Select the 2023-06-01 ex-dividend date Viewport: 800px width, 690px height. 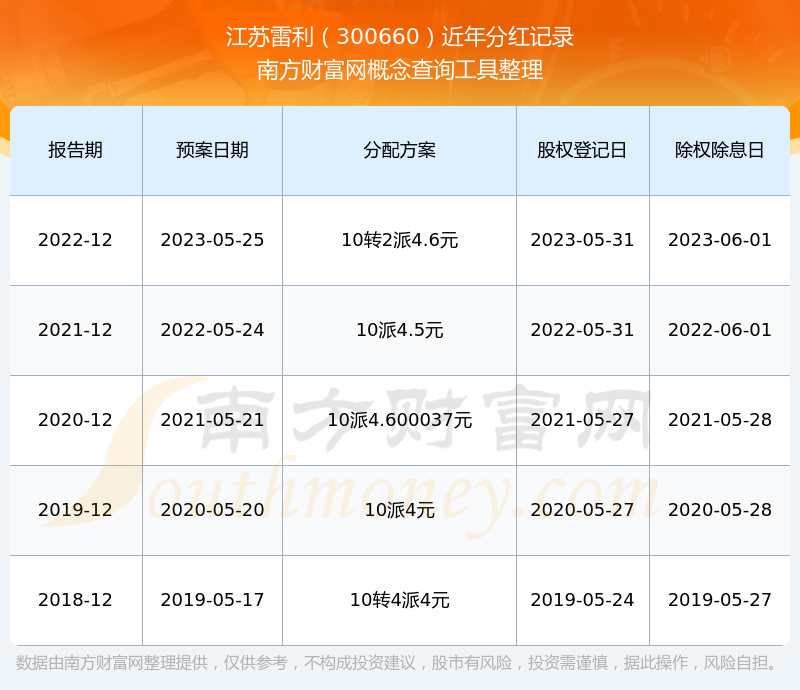[x=718, y=239]
